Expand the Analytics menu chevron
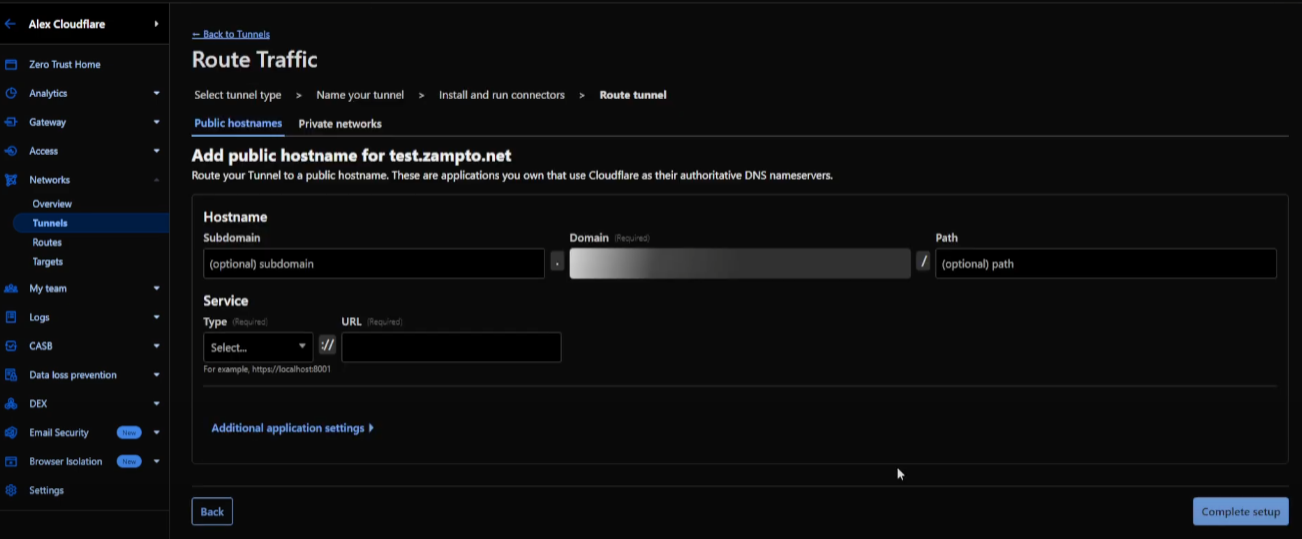Image resolution: width=1302 pixels, height=539 pixels. pos(156,93)
